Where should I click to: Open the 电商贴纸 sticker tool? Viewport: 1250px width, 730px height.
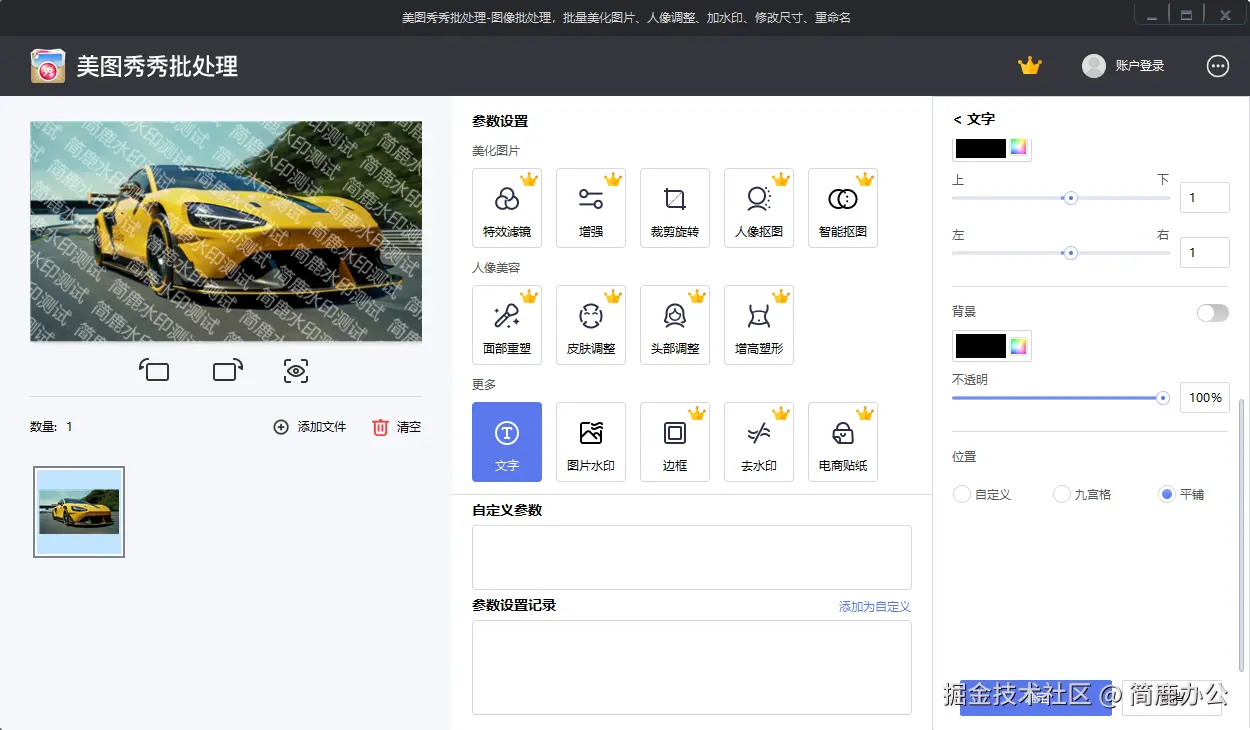click(843, 441)
